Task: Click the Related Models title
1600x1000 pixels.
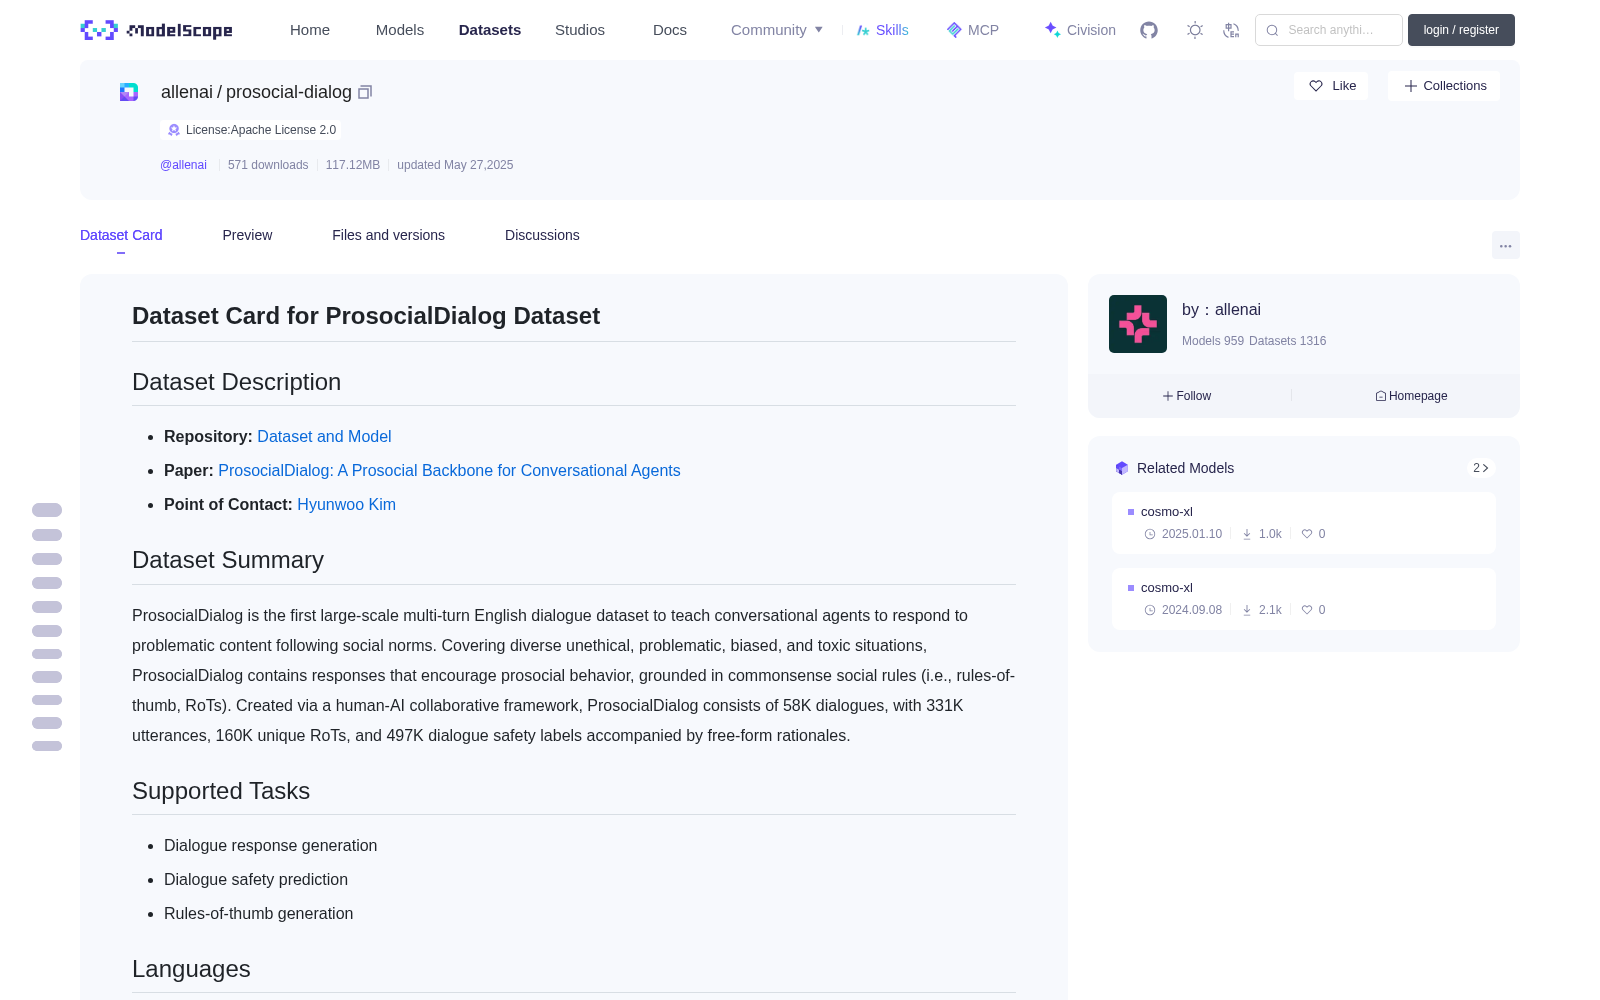Action: [1185, 468]
